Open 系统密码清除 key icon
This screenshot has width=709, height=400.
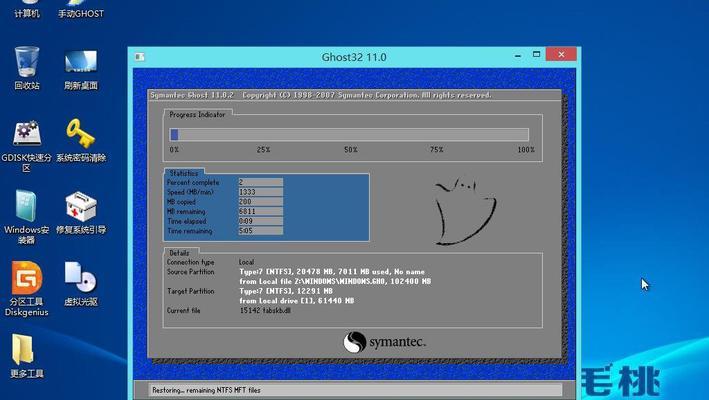[80, 140]
